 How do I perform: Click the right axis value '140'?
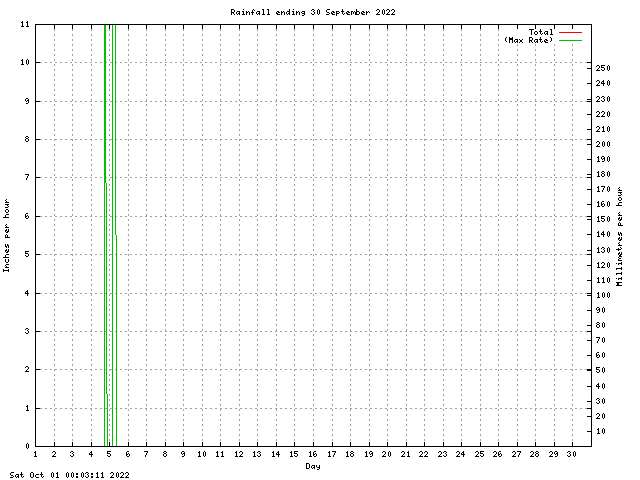[603, 234]
